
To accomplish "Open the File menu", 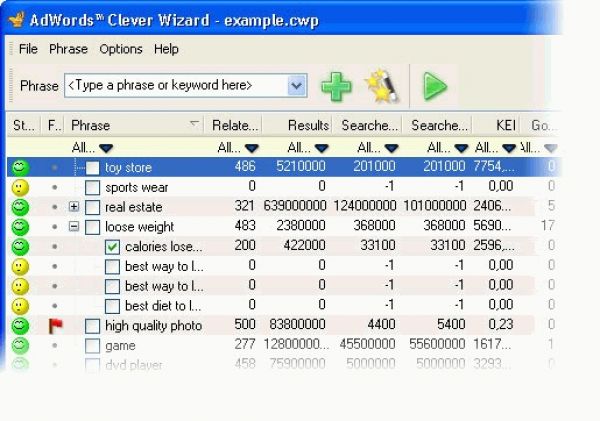I will pos(28,49).
